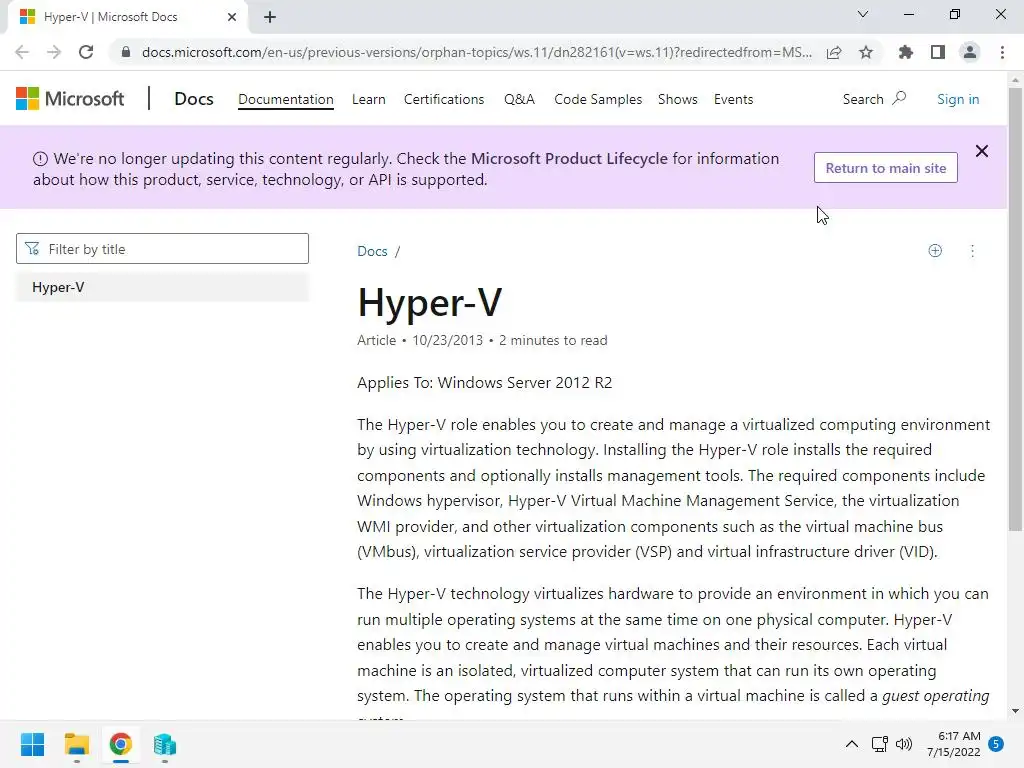Open the Microsoft Product Lifecycle link

pos(569,159)
